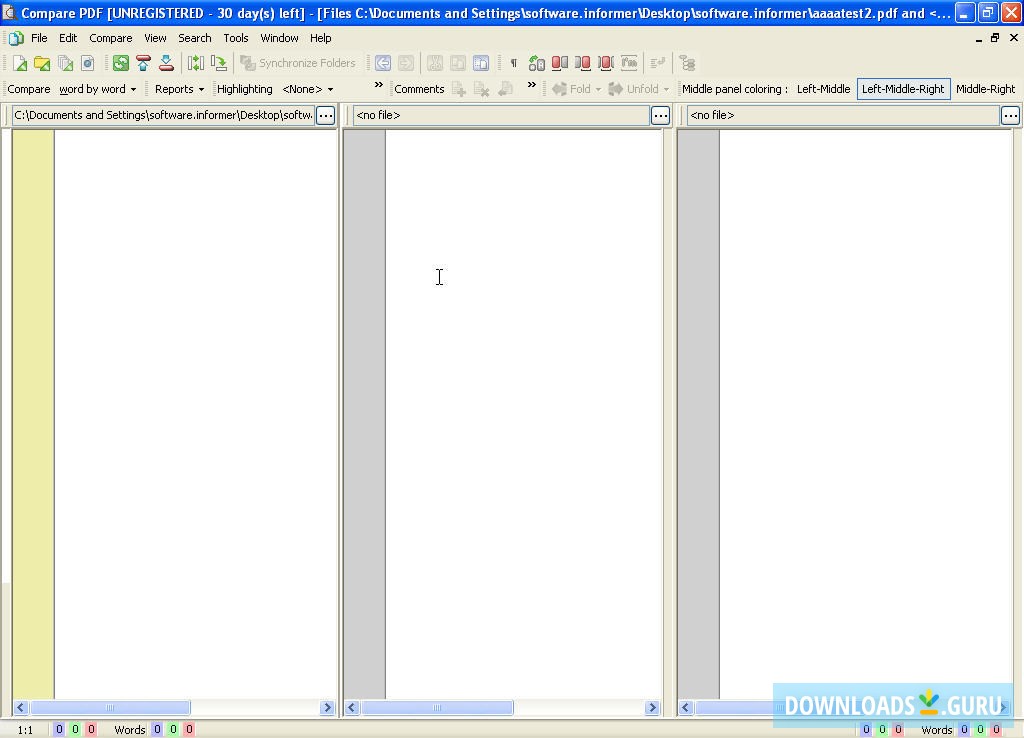Click the left panel horizontal scrollbar
1024x738 pixels.
(x=110, y=707)
